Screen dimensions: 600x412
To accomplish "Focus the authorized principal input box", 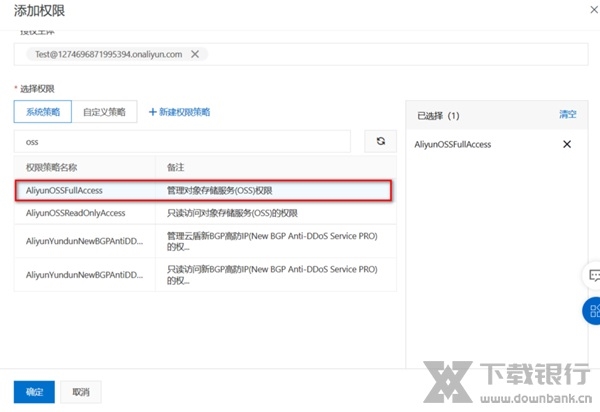I will tap(301, 54).
